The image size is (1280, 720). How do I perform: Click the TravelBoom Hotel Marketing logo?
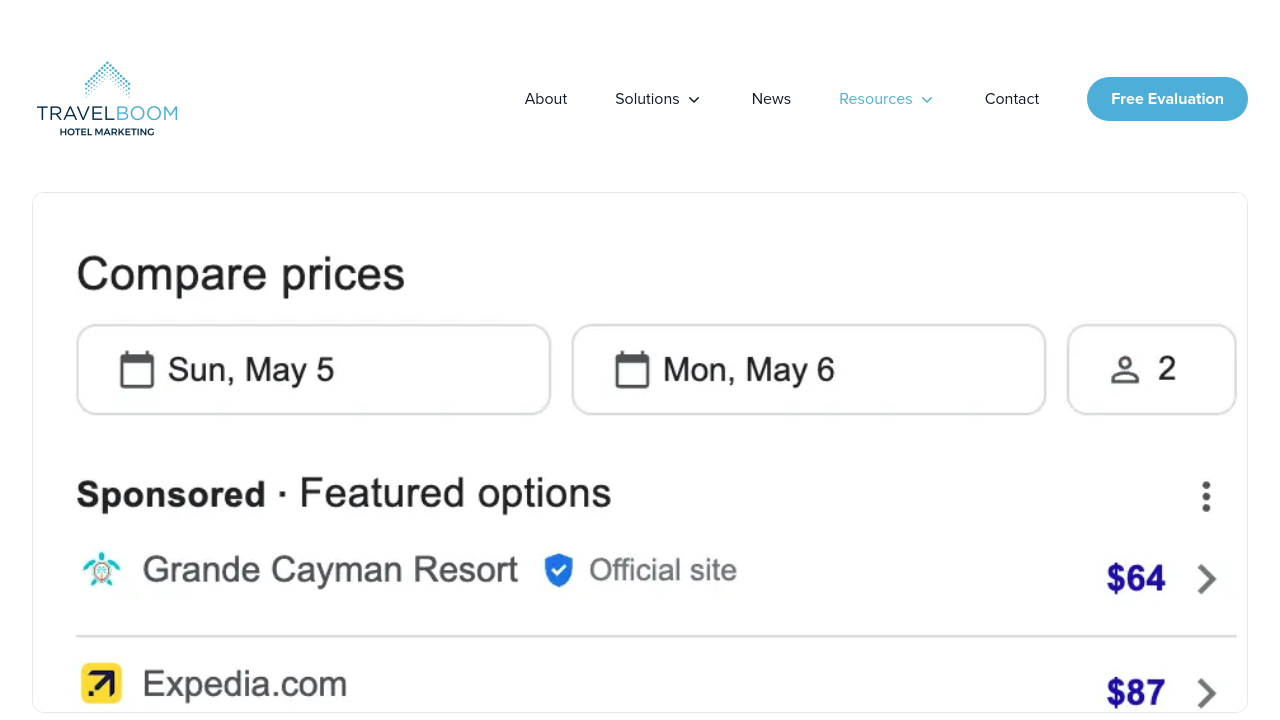107,99
